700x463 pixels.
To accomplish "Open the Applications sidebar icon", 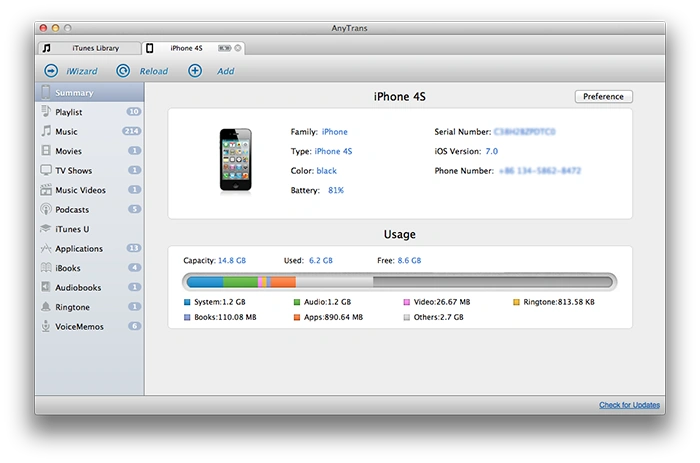I will [x=46, y=248].
